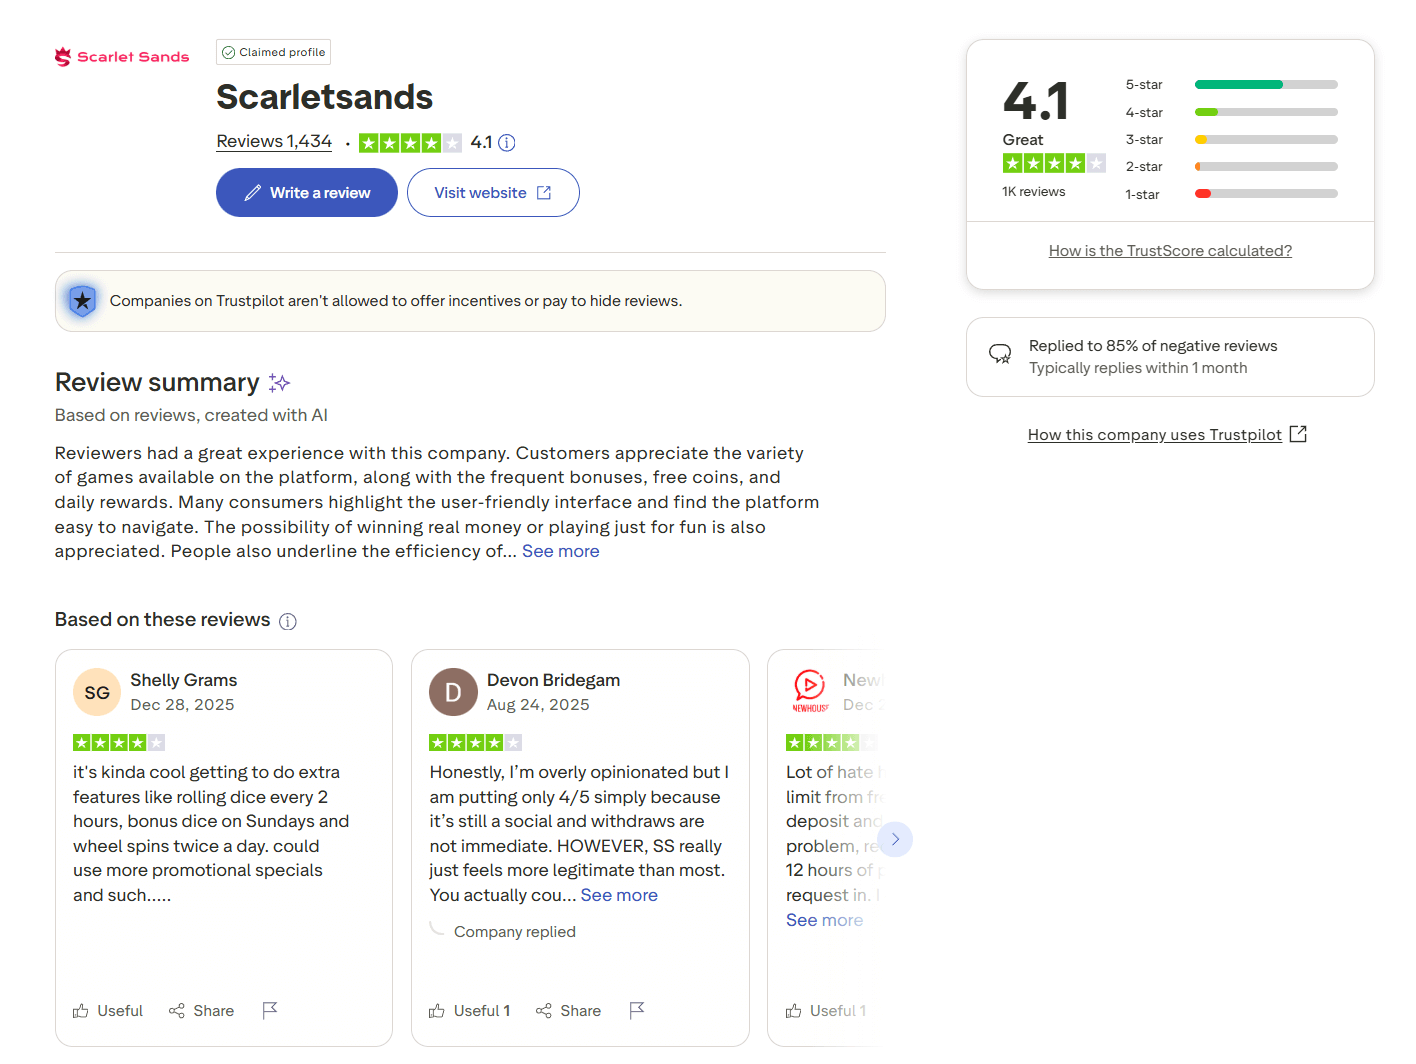This screenshot has width=1416, height=1064.
Task: Expand Devon Bridegam's review text
Action: click(619, 896)
